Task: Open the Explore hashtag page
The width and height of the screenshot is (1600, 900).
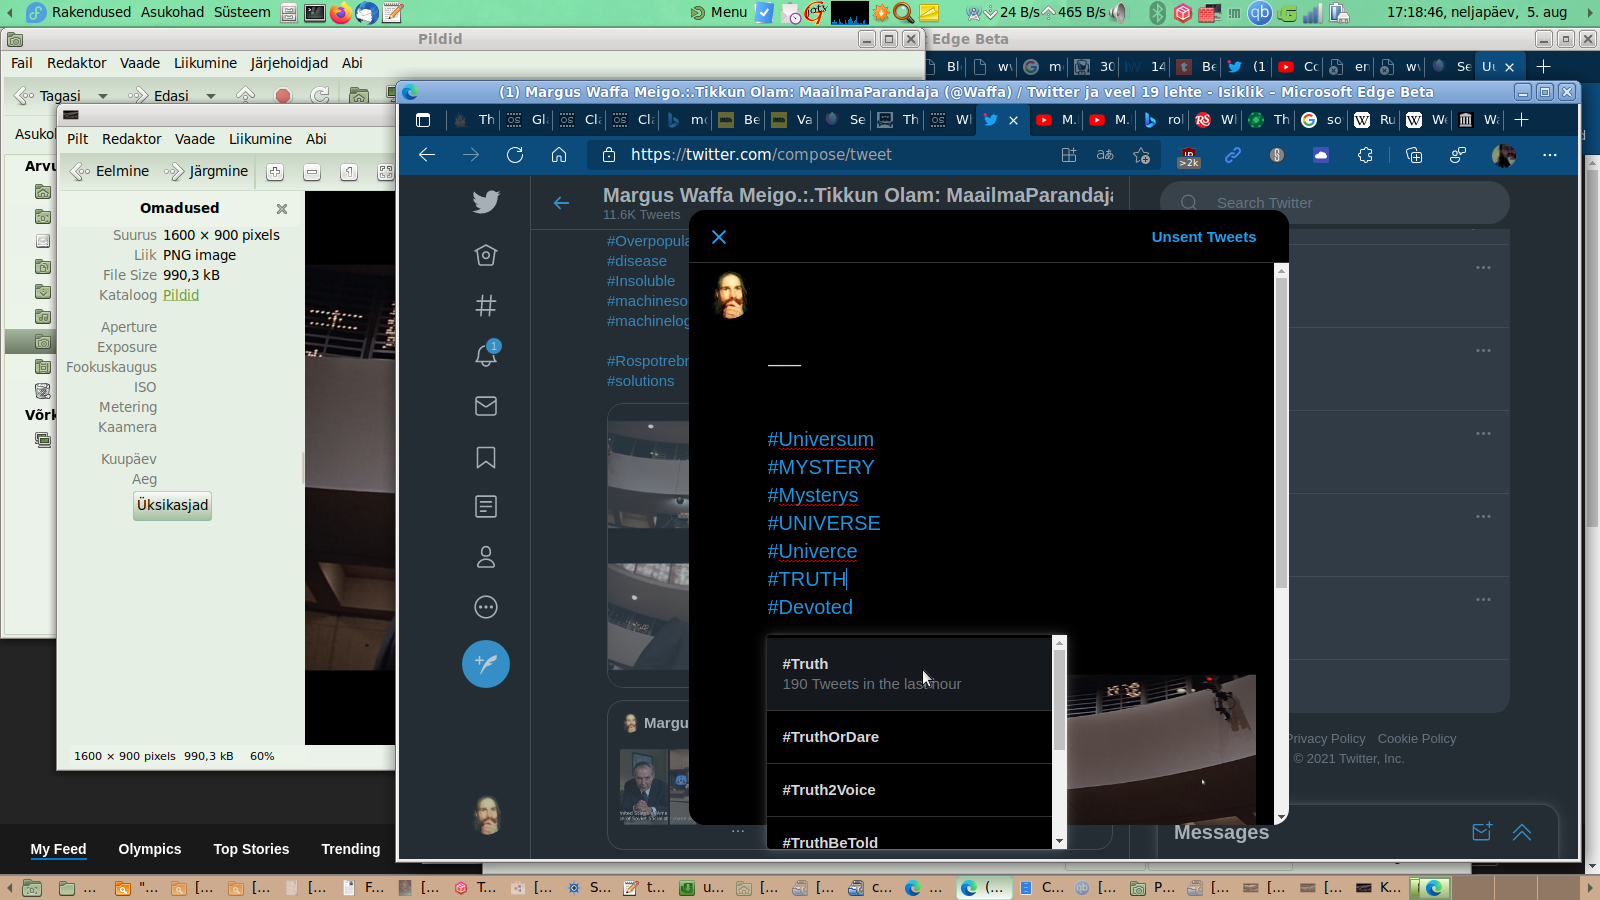Action: tap(486, 305)
